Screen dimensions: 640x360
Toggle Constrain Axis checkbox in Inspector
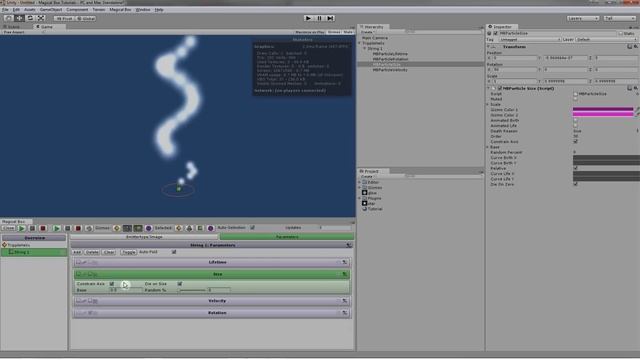[x=576, y=142]
